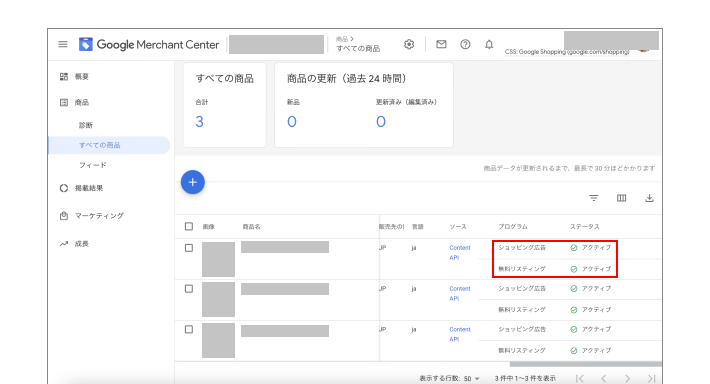Click the ステータス column header
This screenshot has width=710, height=384.
click(x=585, y=226)
